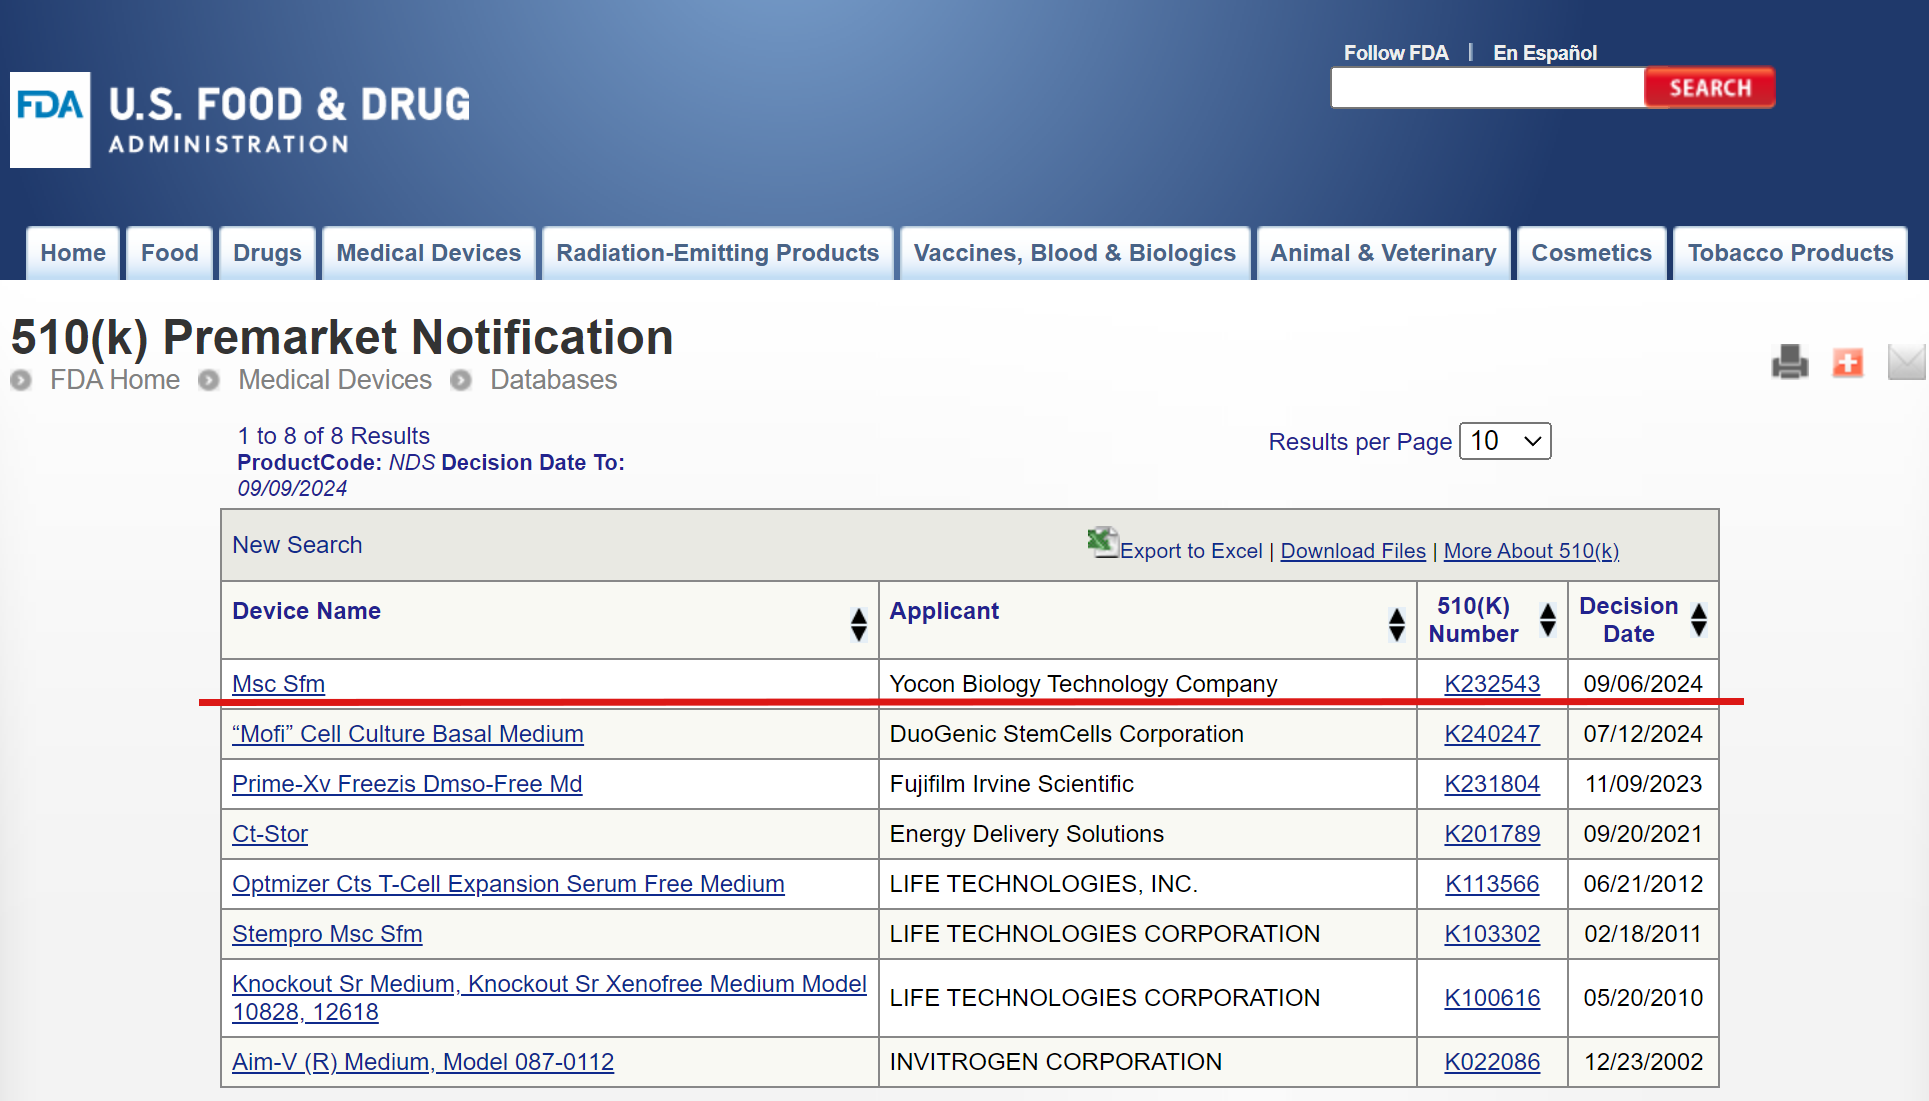This screenshot has height=1101, width=1929.
Task: Open 510(k) number K240247
Action: click(x=1492, y=734)
